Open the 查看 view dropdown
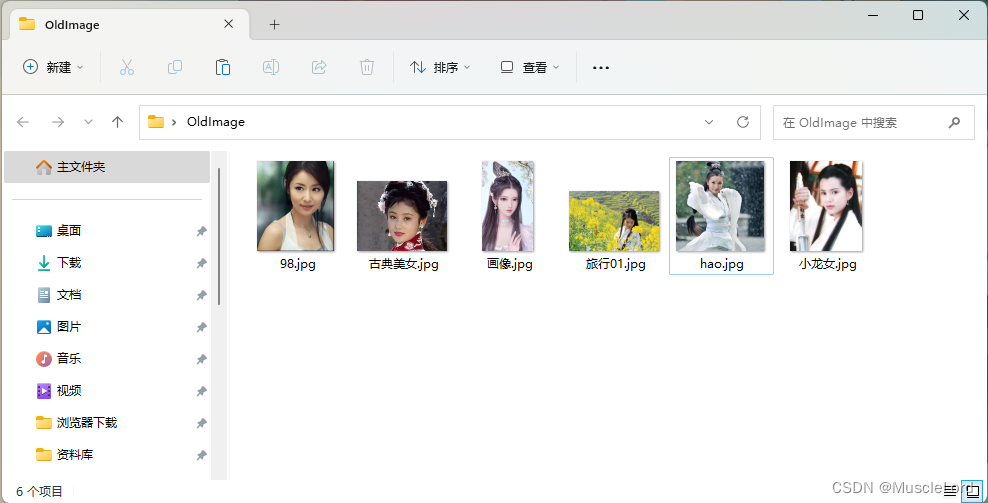988x503 pixels. pos(529,67)
